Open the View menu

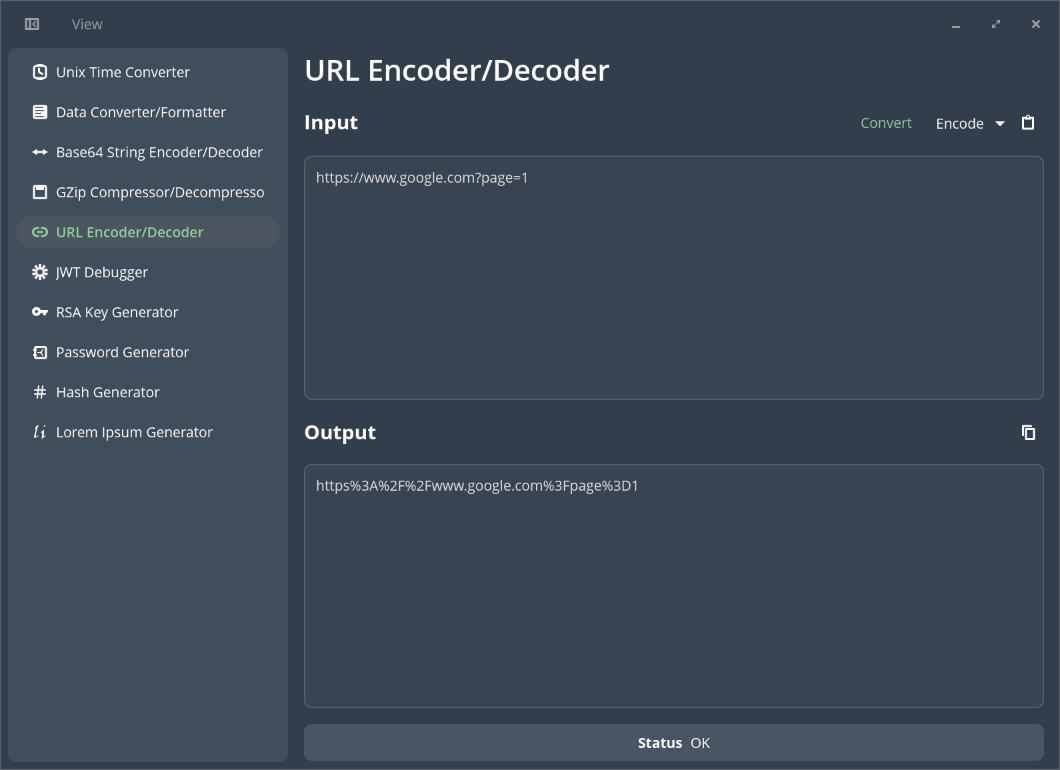tap(87, 24)
